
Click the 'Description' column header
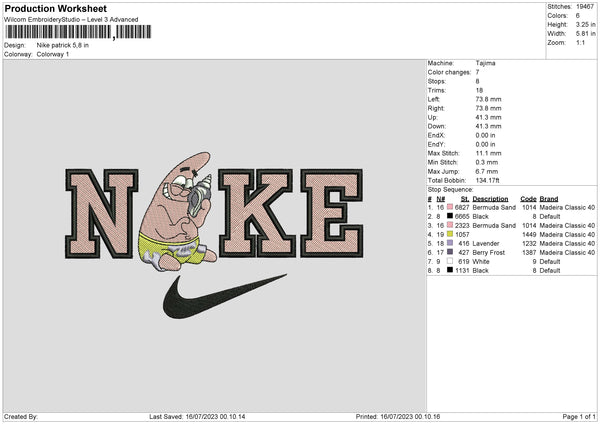coord(490,199)
